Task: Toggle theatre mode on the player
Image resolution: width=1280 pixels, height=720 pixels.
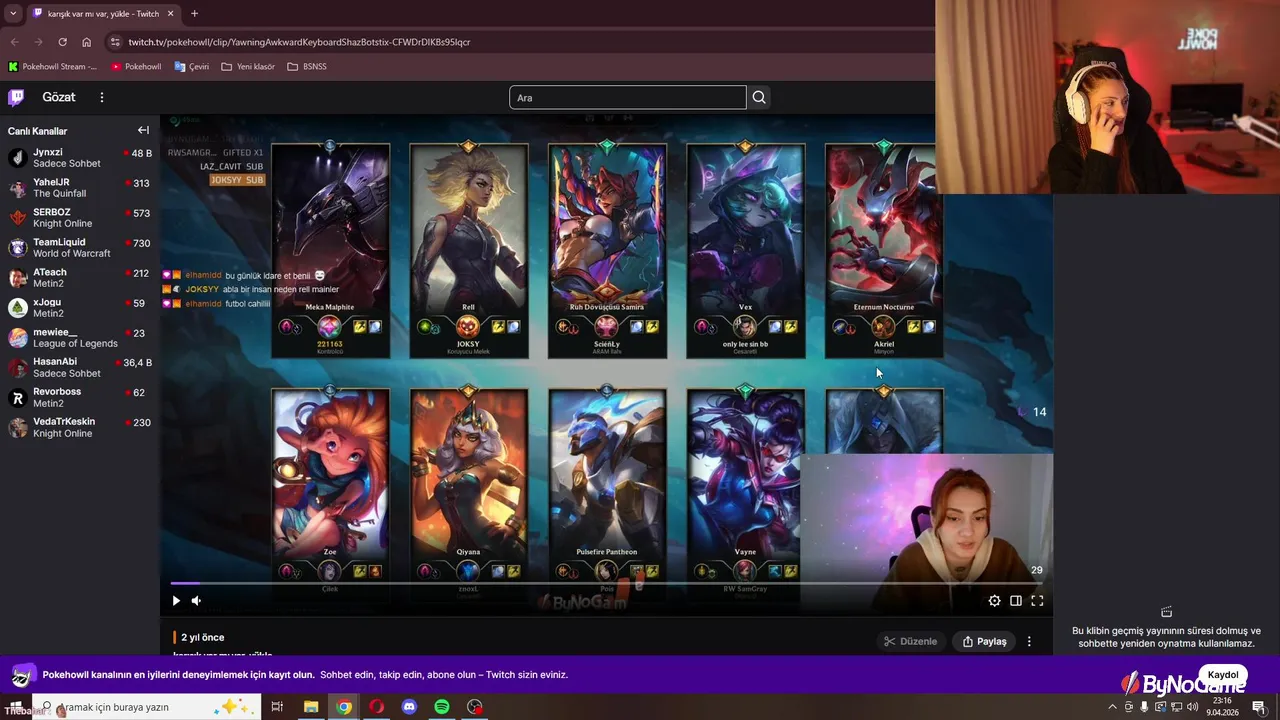Action: [1016, 601]
